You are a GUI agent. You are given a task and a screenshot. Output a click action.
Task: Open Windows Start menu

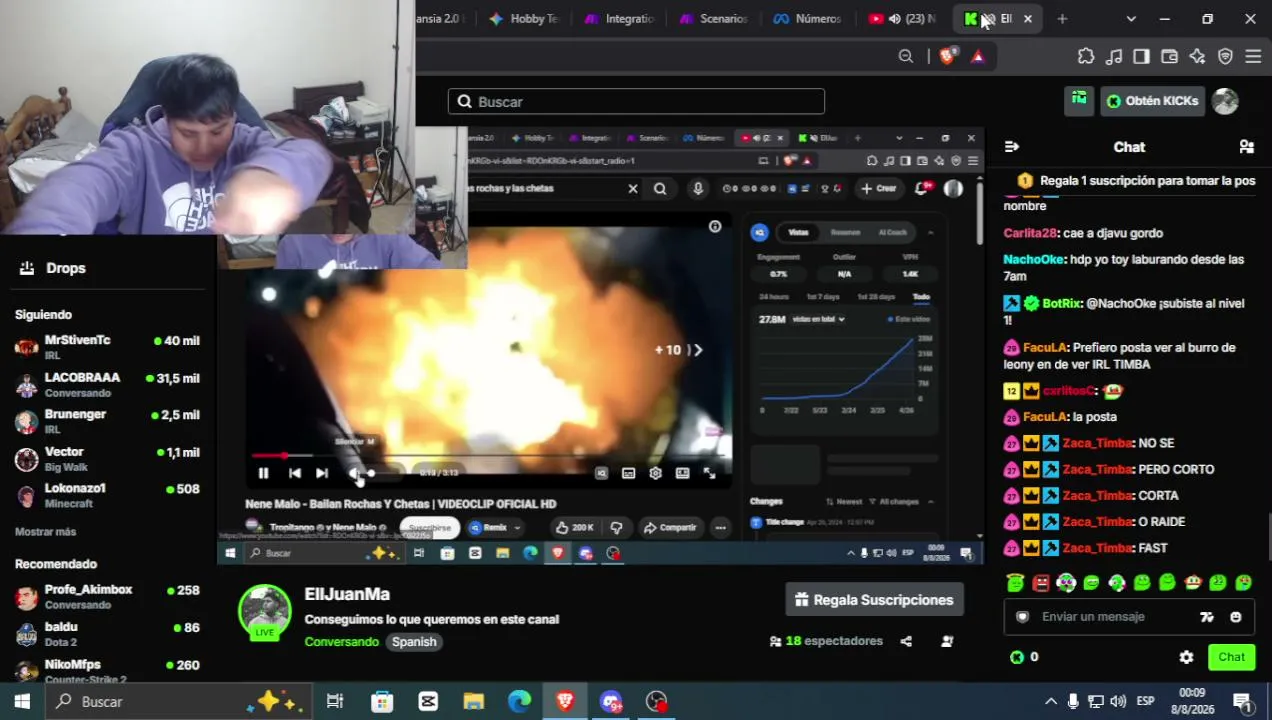(21, 701)
